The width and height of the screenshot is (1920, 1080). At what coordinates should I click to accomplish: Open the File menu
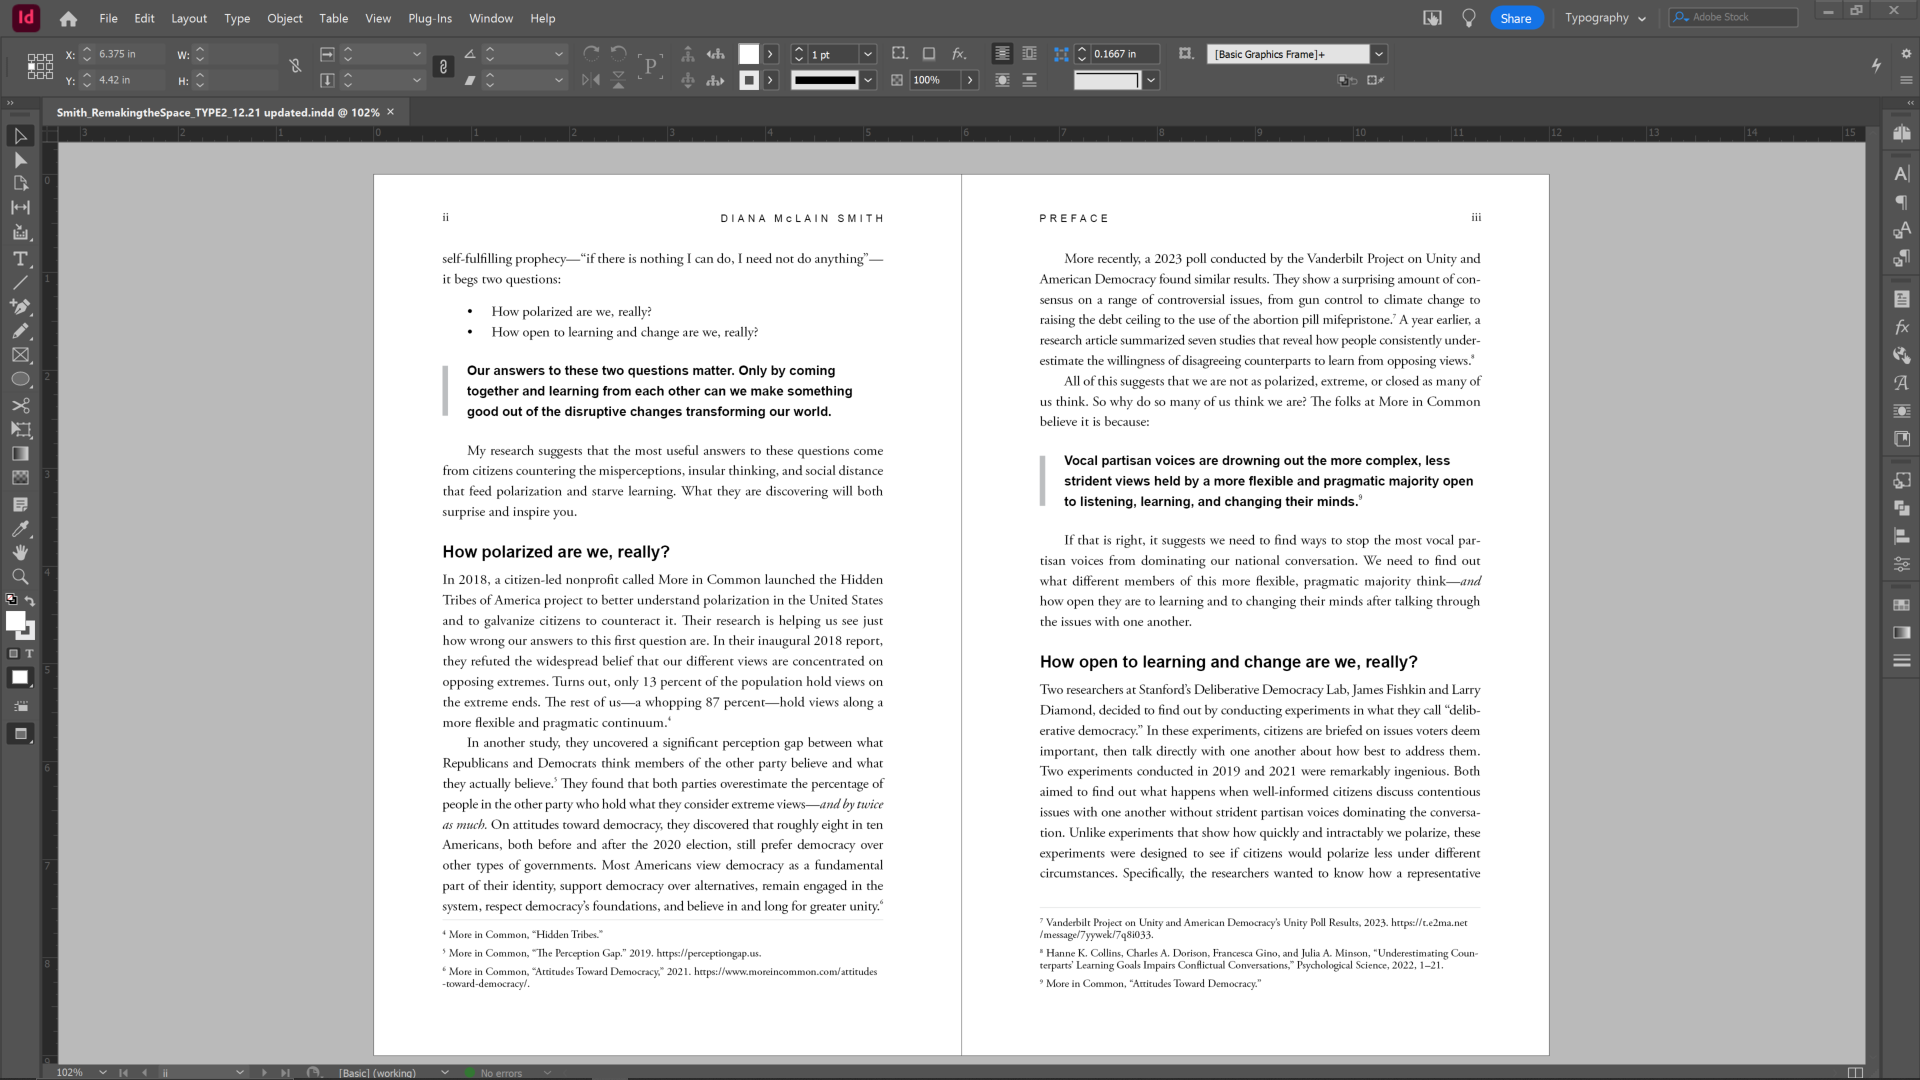[108, 18]
